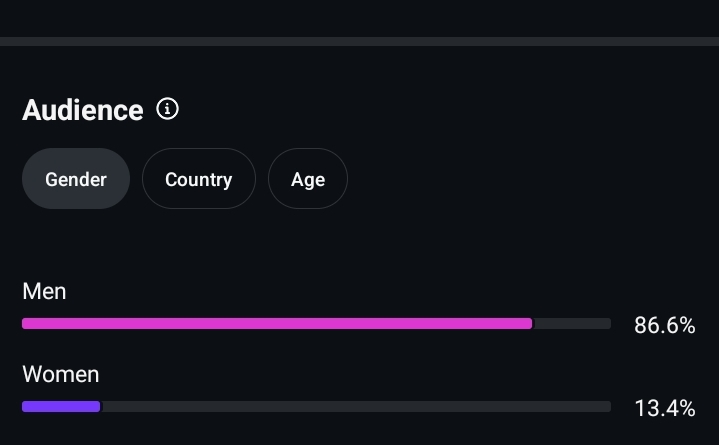Click the Women label

coord(61,375)
